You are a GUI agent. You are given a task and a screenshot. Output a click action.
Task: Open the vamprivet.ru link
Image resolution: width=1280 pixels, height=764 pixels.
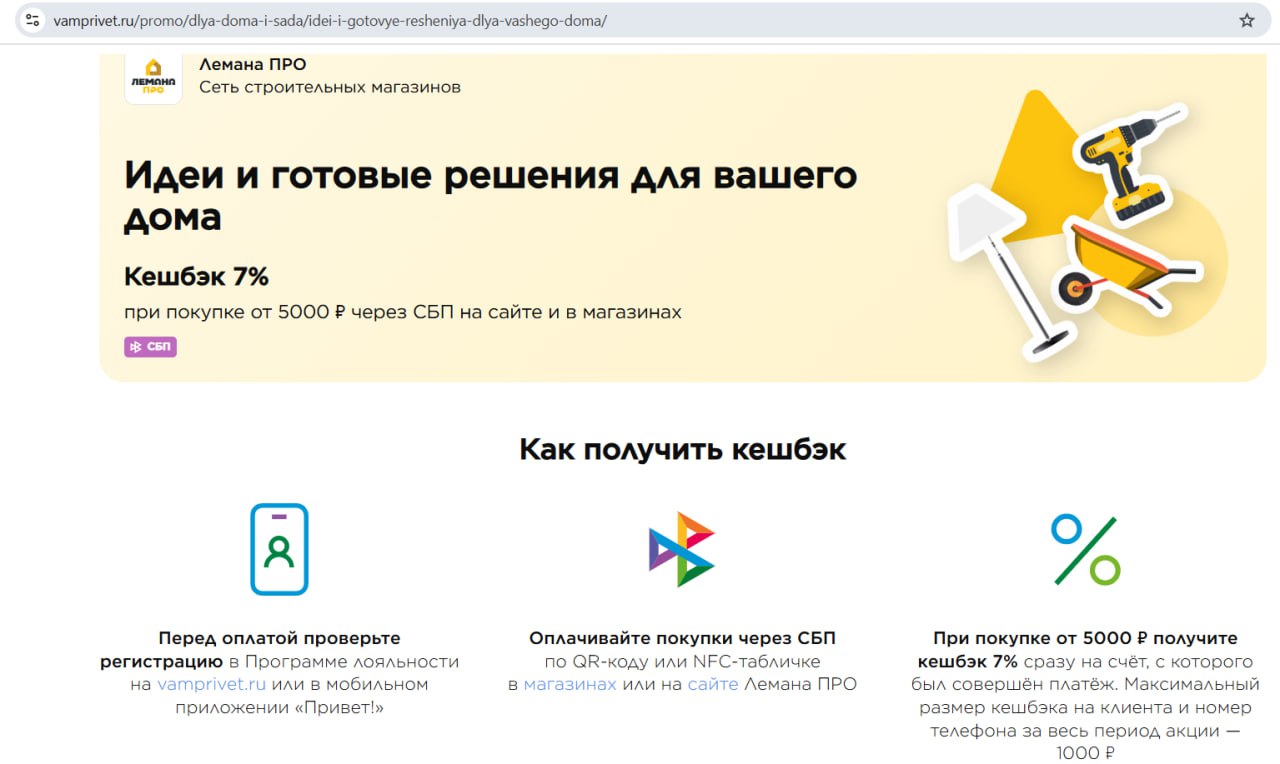coord(211,685)
